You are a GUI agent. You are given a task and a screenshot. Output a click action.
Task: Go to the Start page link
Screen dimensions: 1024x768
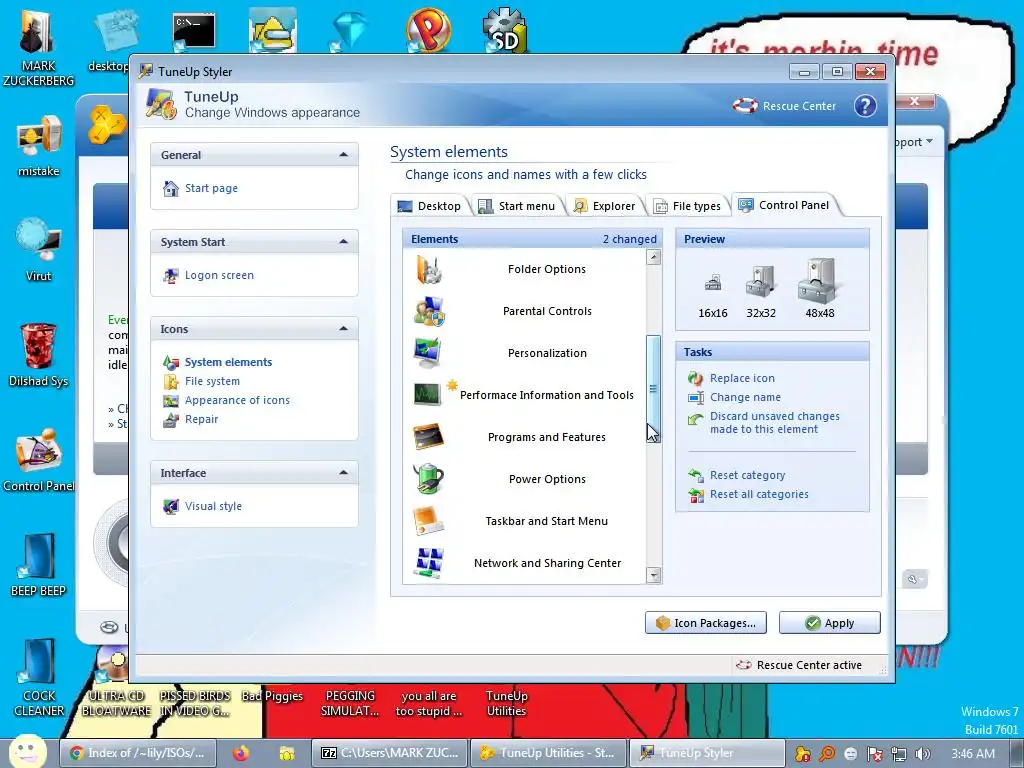click(x=211, y=188)
